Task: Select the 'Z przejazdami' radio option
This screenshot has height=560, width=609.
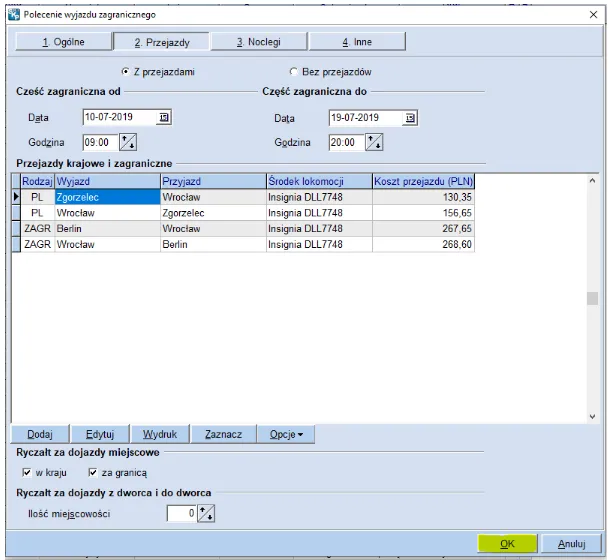Action: click(x=125, y=72)
